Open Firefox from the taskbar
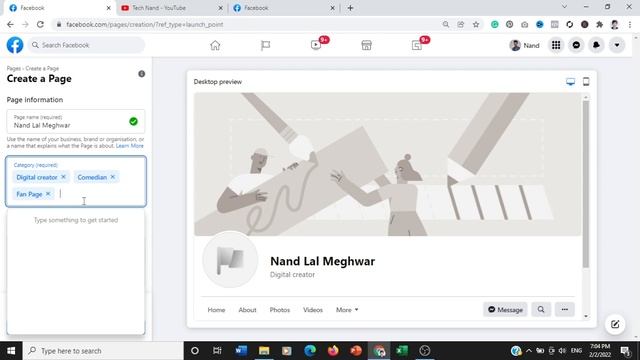640x360 pixels. 333,351
